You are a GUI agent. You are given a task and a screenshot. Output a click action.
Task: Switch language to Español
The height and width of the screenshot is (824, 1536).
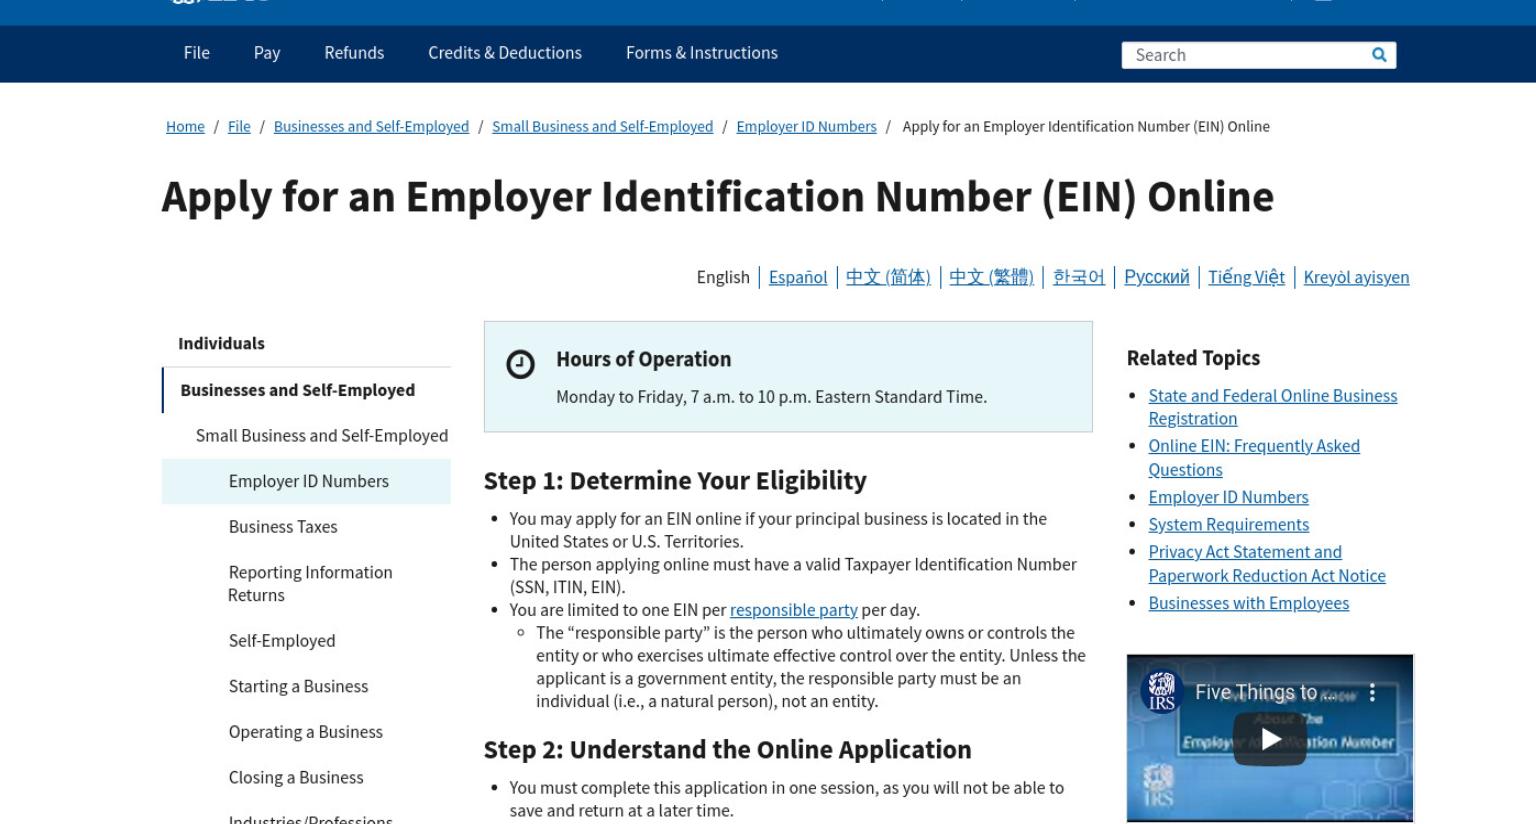pos(798,277)
